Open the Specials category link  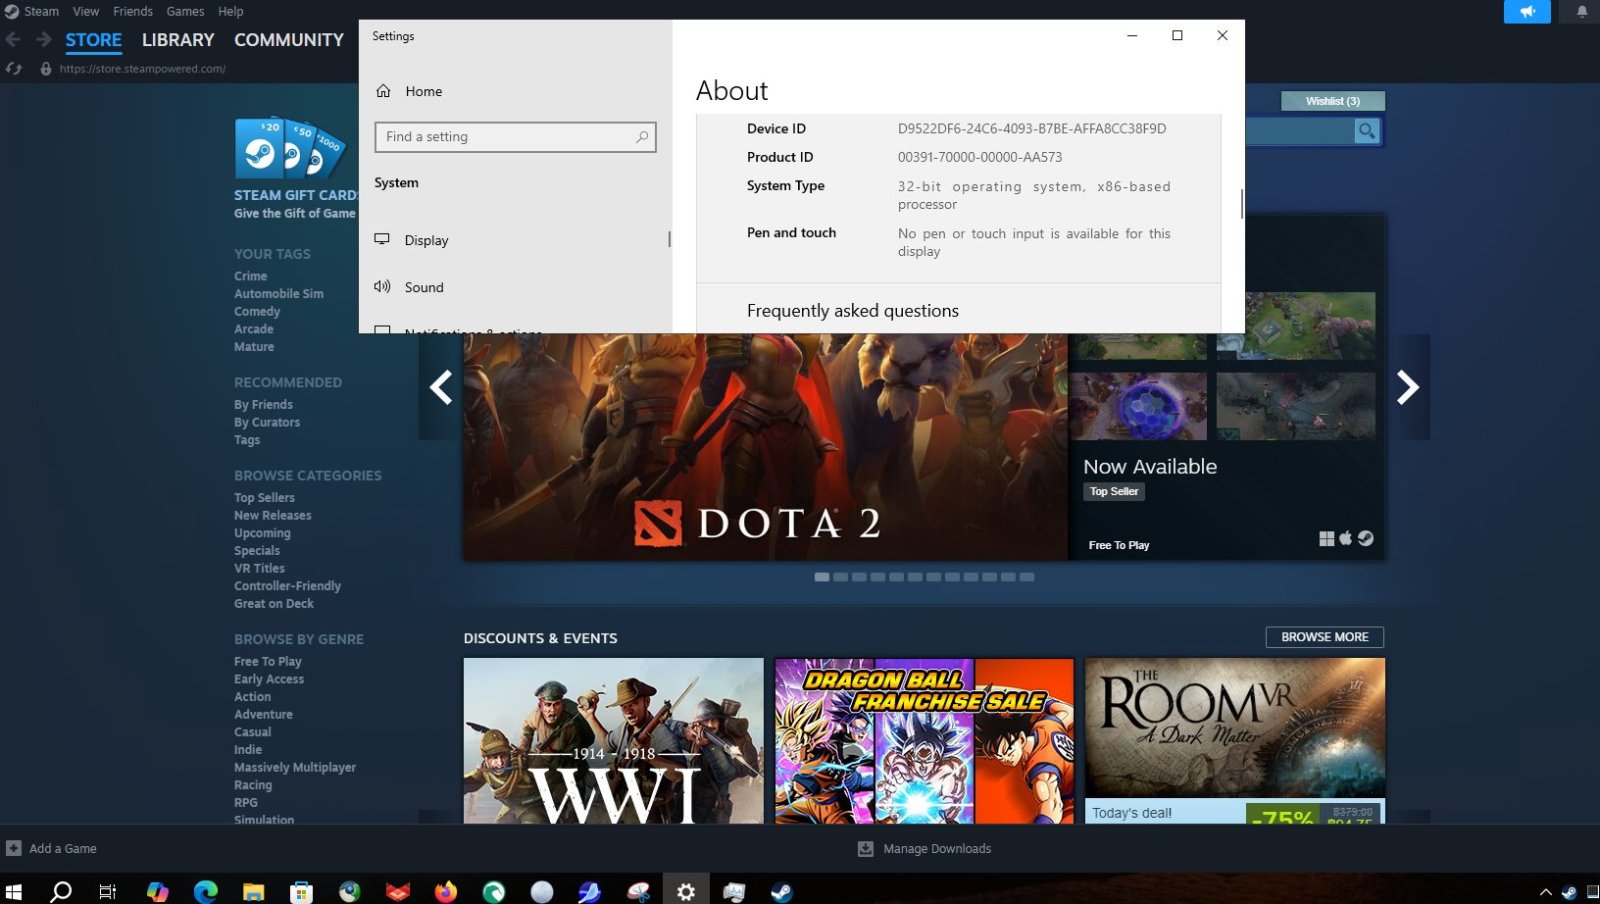coord(257,551)
